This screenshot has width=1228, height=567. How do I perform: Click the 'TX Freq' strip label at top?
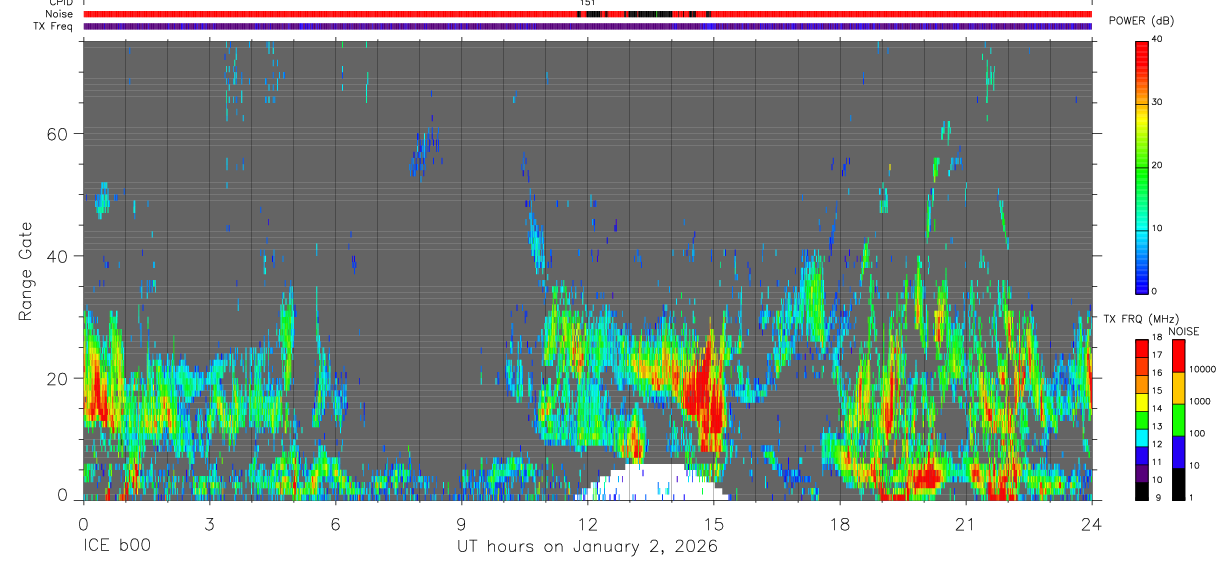[x=52, y=26]
